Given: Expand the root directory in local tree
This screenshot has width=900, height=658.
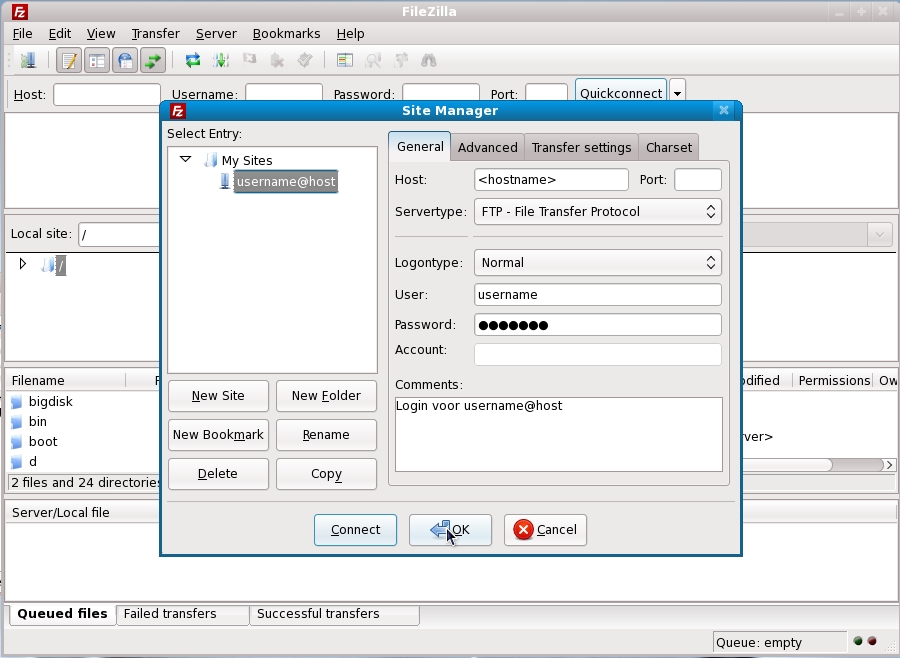Looking at the screenshot, I should [x=22, y=264].
